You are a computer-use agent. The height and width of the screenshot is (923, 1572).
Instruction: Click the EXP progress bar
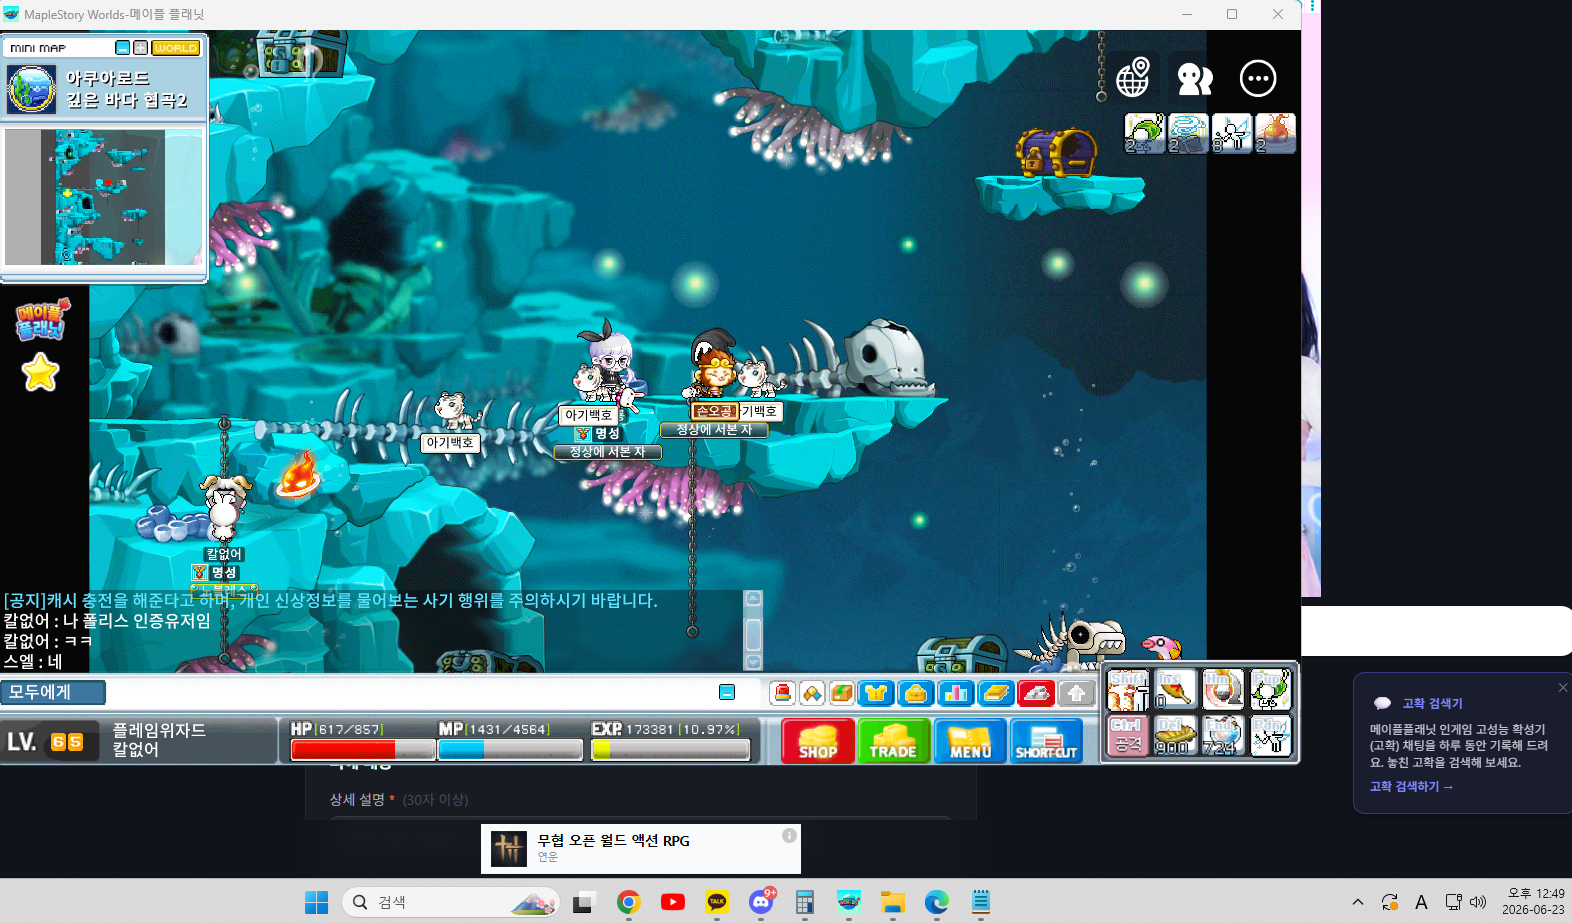(x=670, y=749)
